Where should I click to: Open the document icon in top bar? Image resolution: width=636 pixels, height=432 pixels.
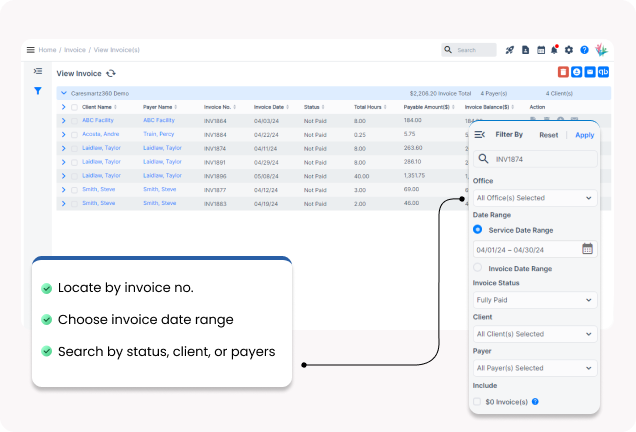pyautogui.click(x=525, y=50)
